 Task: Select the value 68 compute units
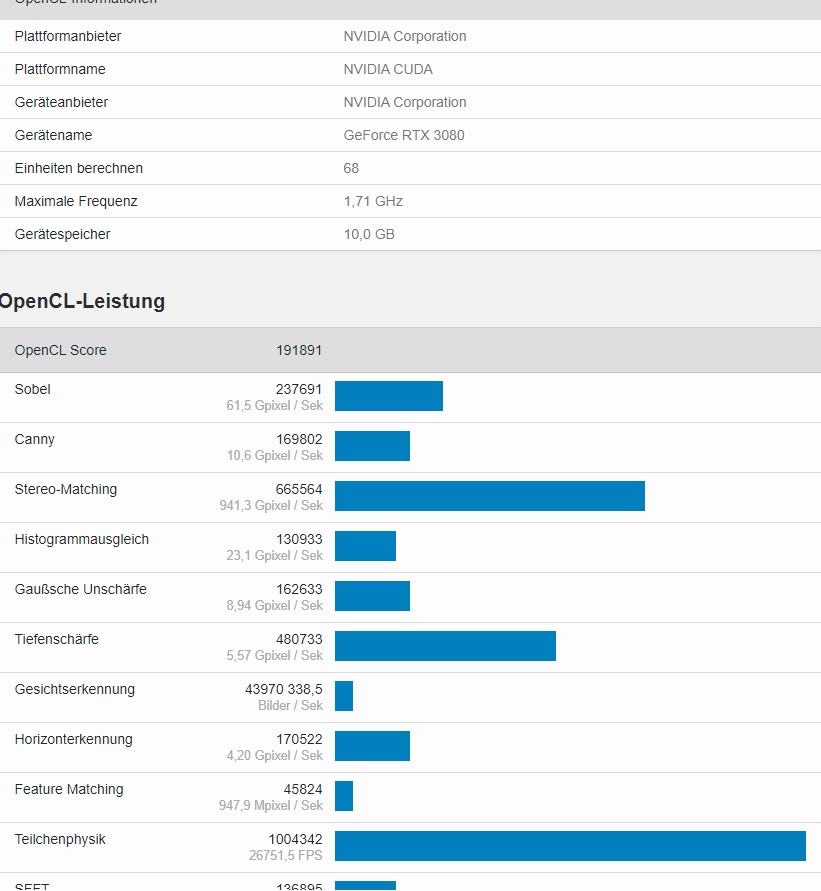[x=351, y=168]
